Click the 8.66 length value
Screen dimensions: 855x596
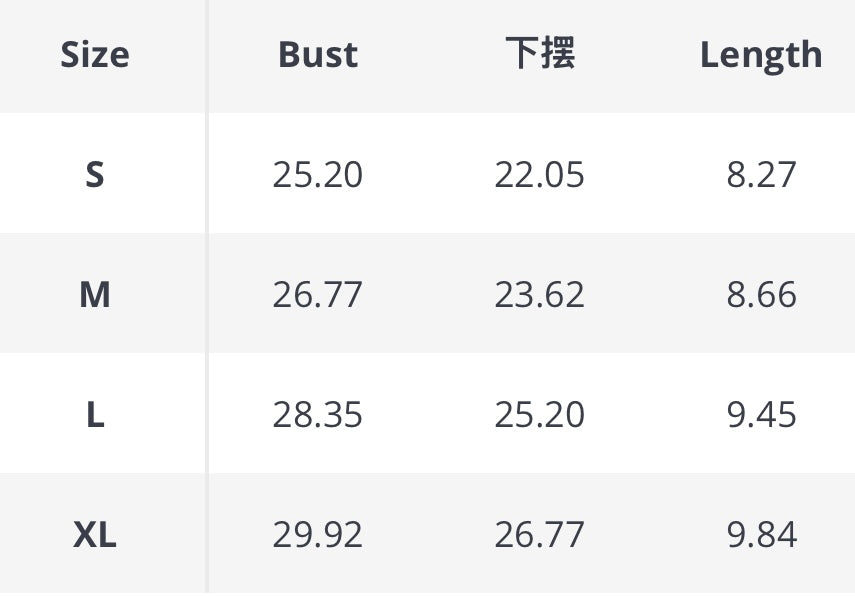click(x=761, y=295)
